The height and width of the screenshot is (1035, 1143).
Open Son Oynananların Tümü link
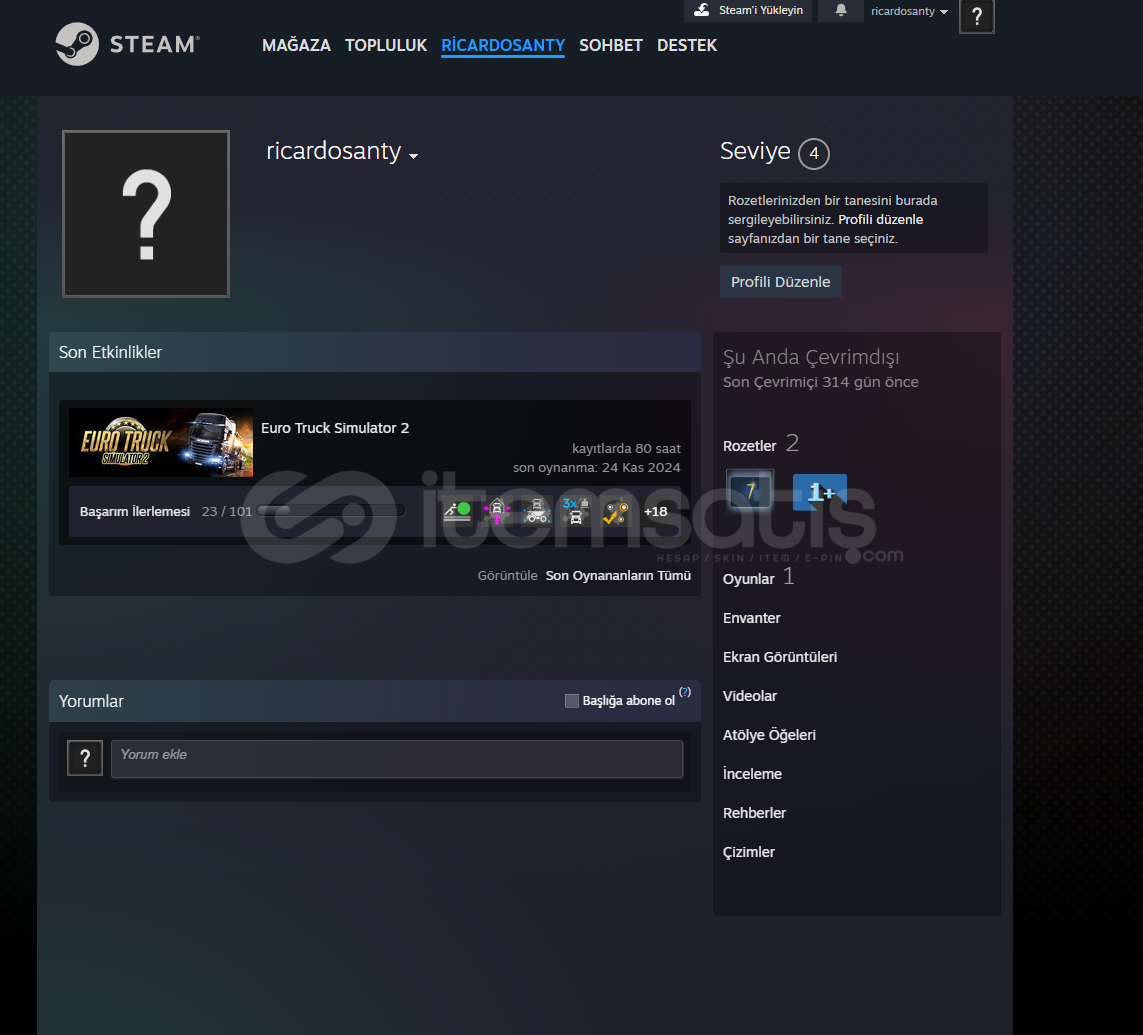[618, 576]
